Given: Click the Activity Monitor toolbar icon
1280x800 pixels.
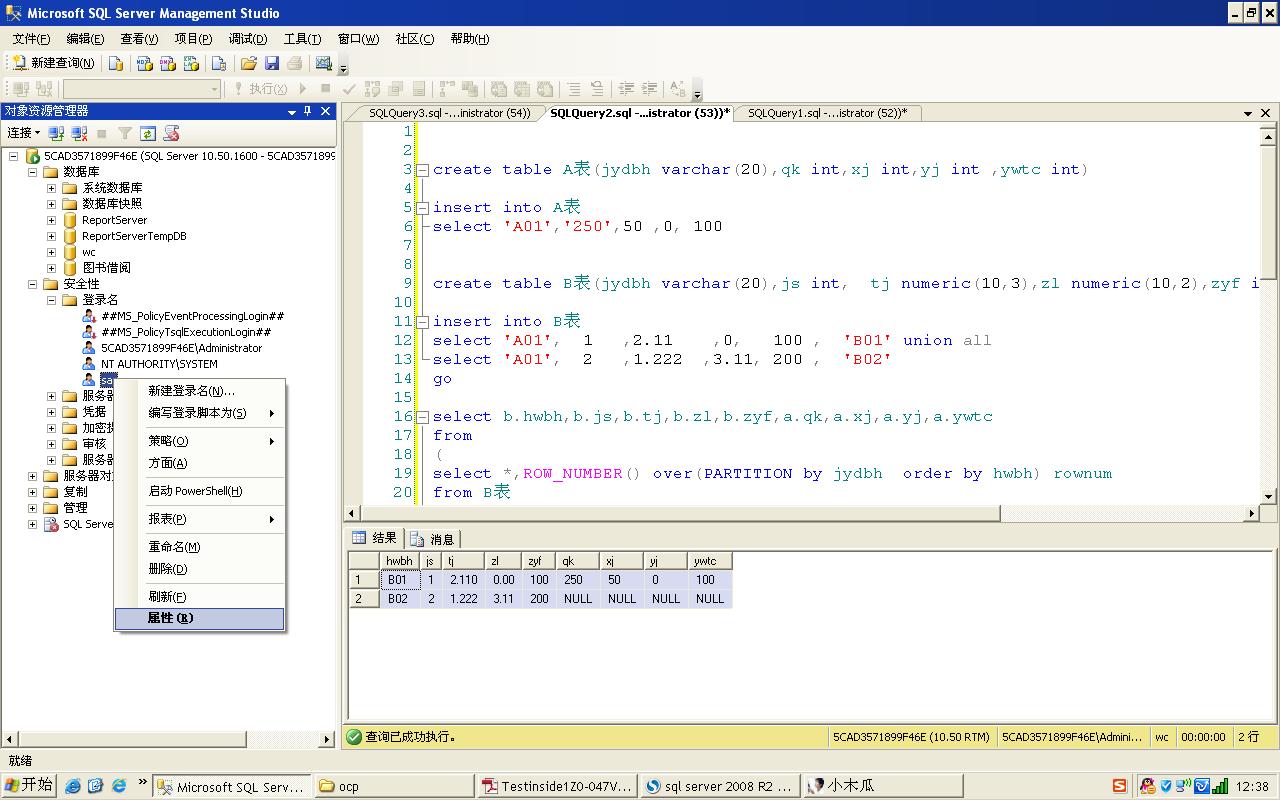Looking at the screenshot, I should (323, 63).
